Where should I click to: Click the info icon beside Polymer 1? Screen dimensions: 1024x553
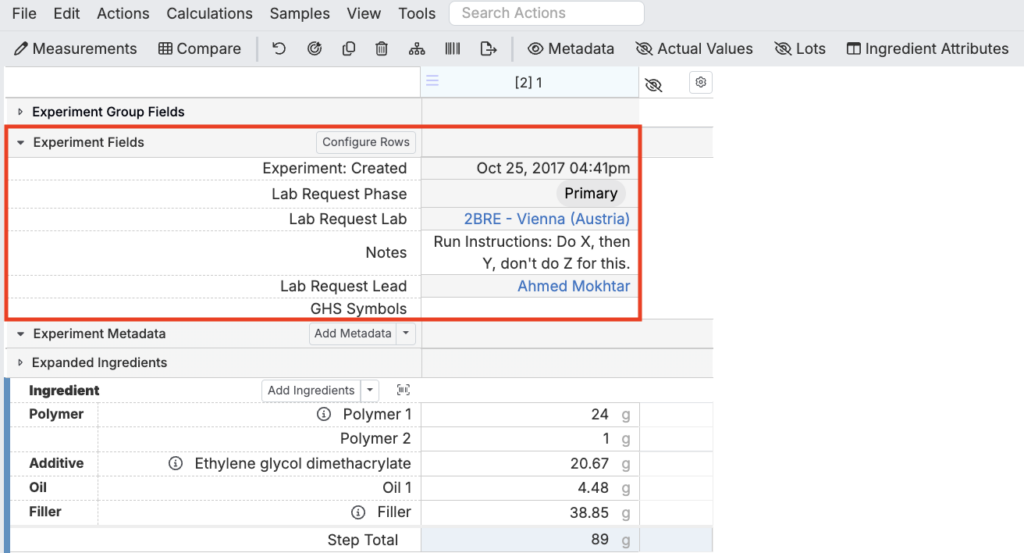coord(324,414)
